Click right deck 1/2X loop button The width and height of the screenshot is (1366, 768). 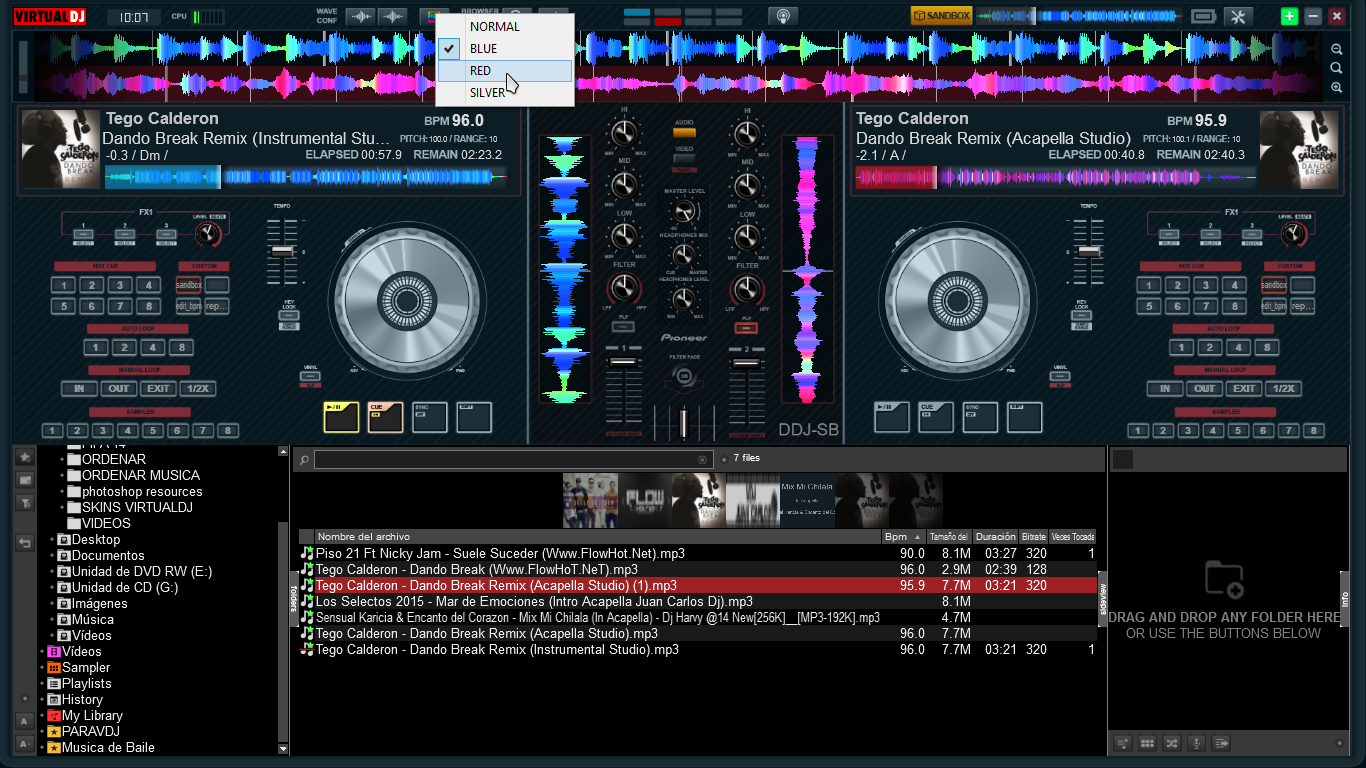(1283, 389)
